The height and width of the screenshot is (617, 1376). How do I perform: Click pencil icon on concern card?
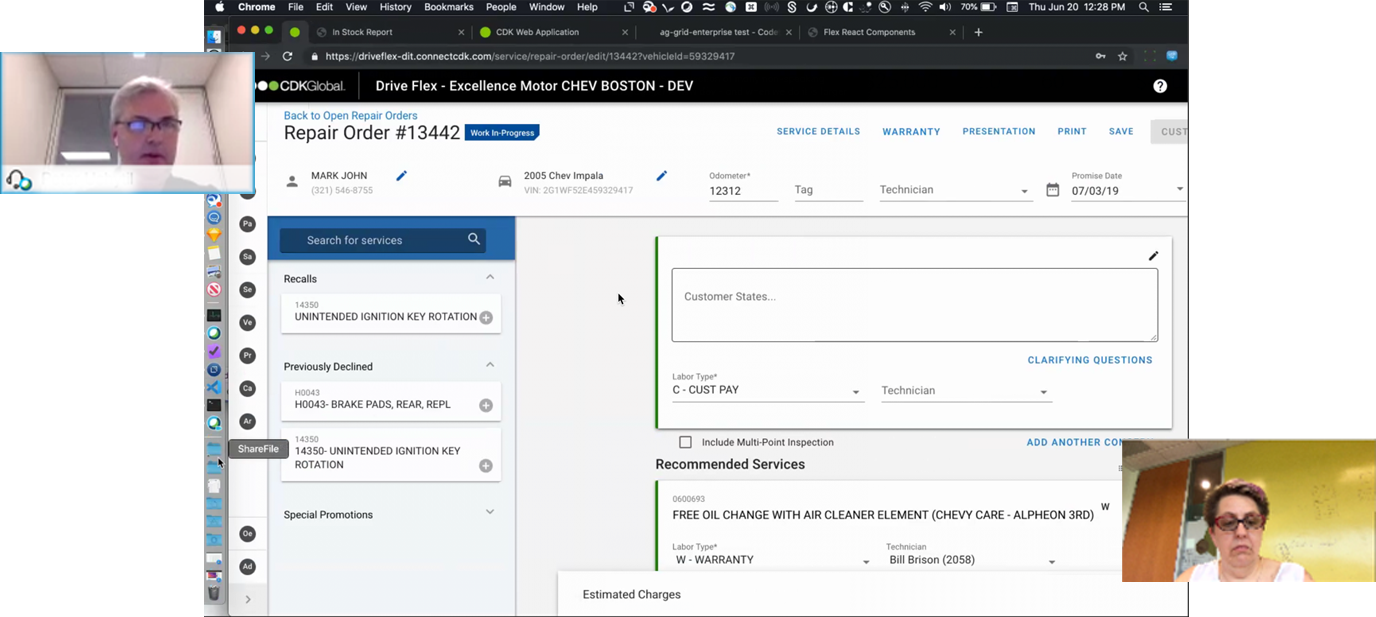pyautogui.click(x=1153, y=256)
